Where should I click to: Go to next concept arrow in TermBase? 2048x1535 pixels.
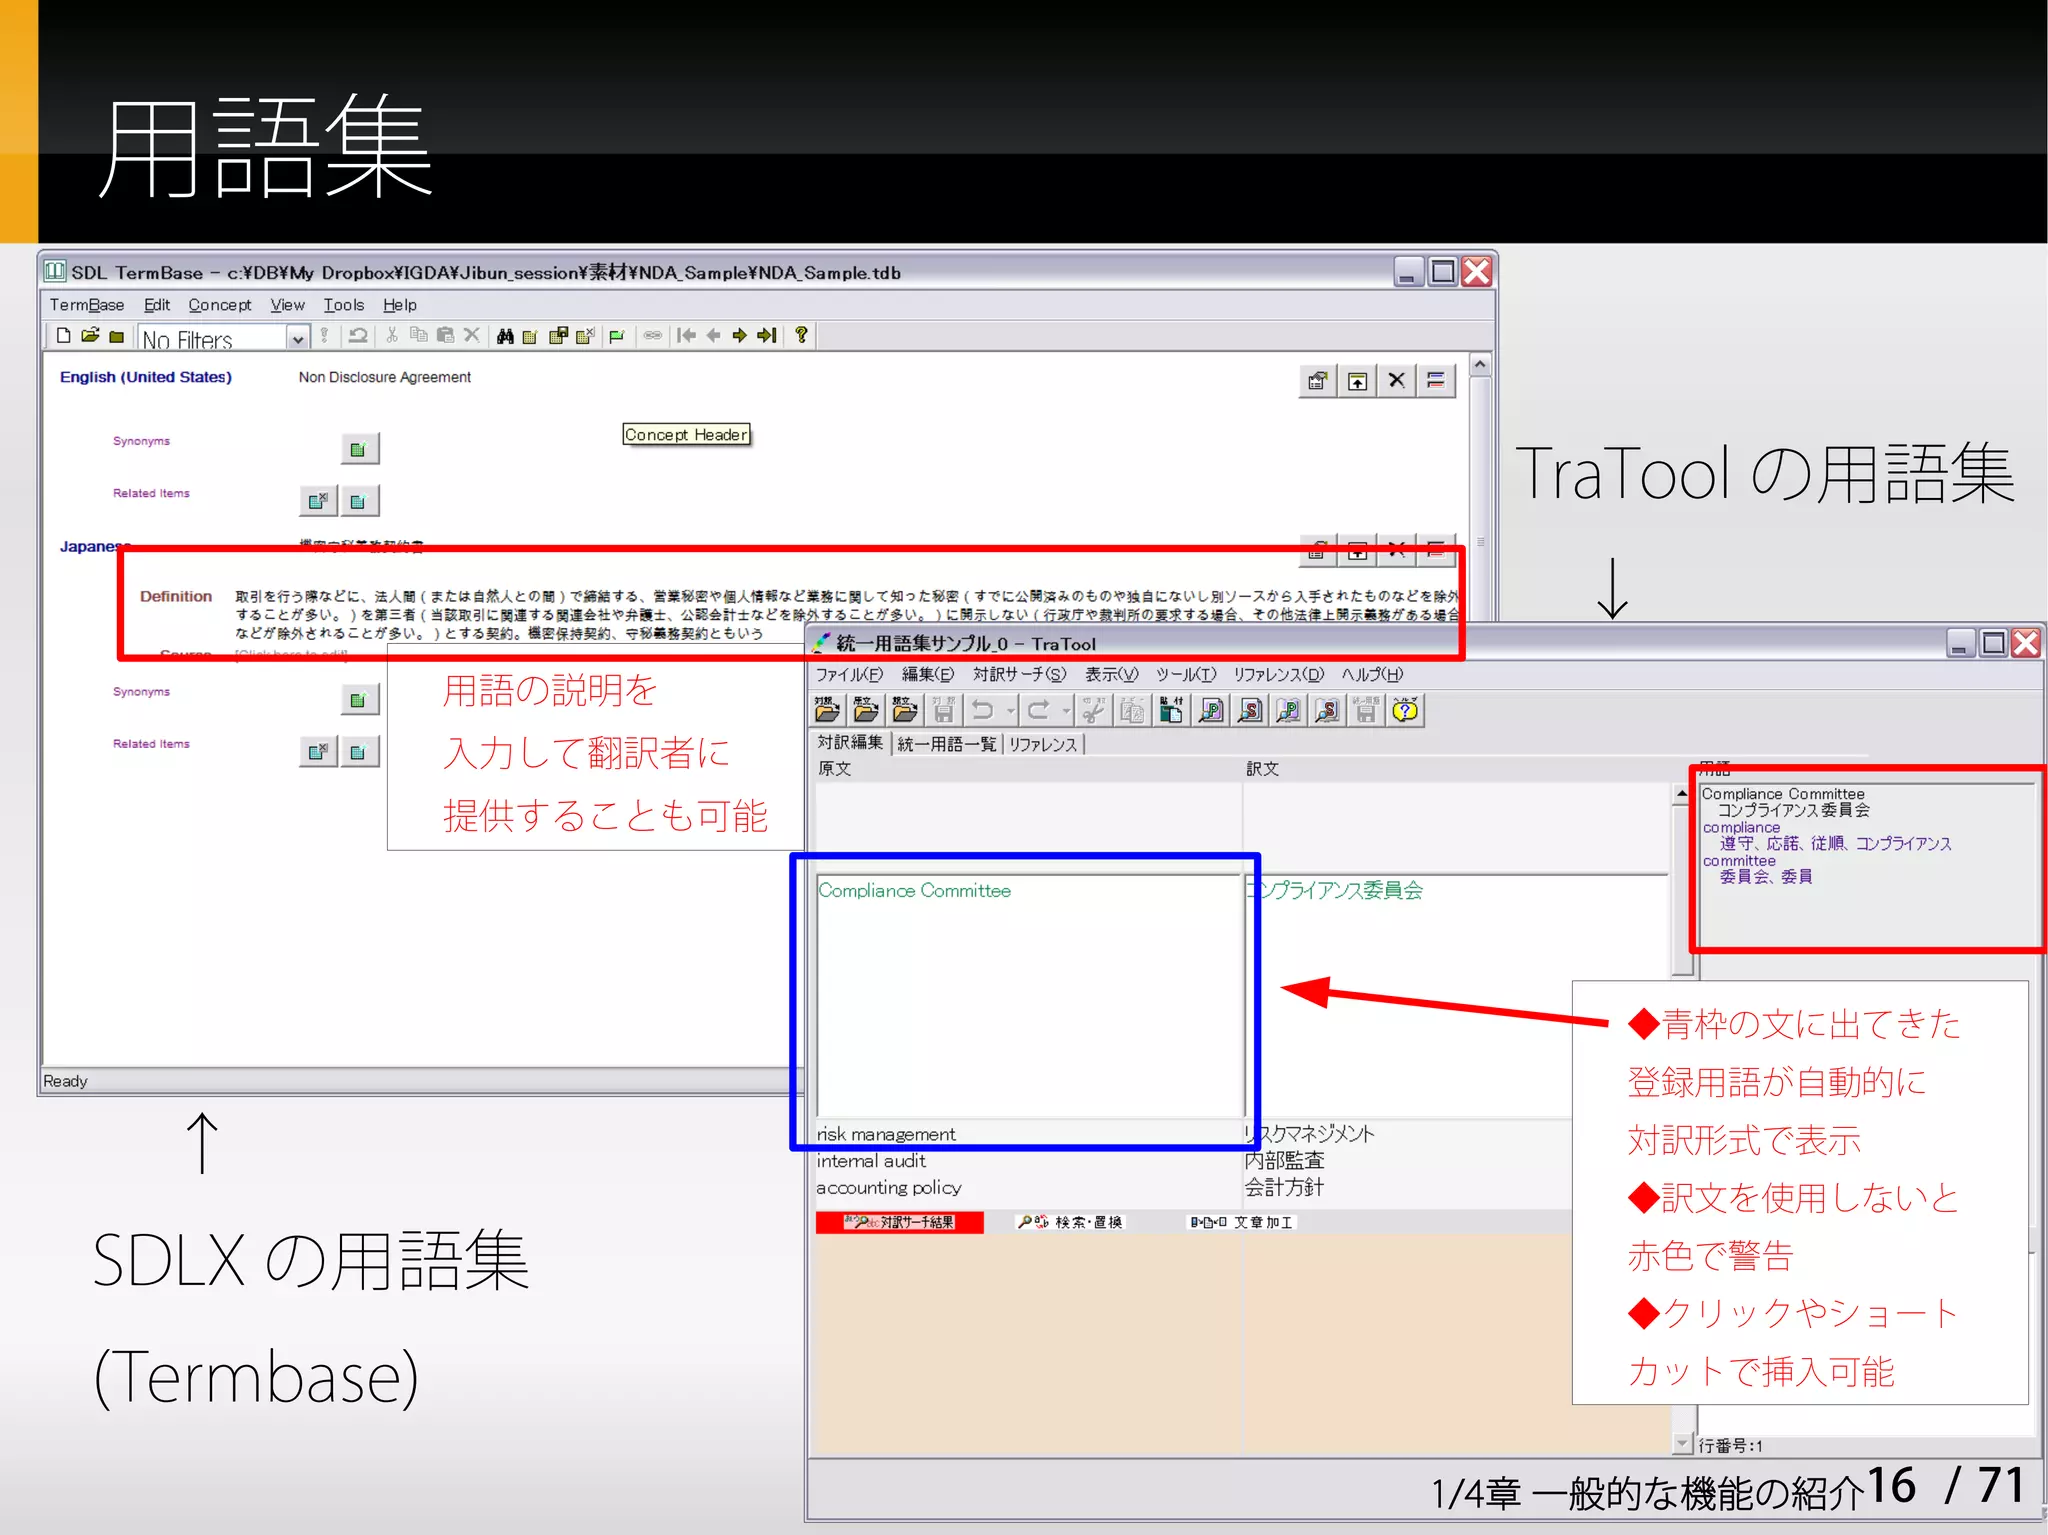[x=740, y=336]
